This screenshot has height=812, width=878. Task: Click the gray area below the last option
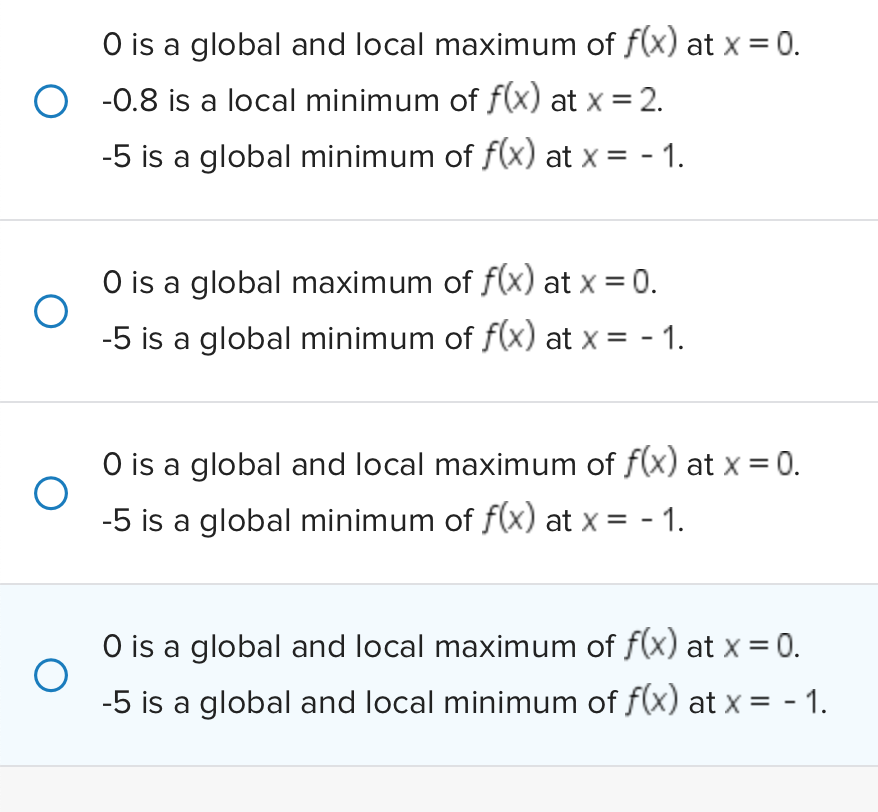pyautogui.click(x=440, y=790)
